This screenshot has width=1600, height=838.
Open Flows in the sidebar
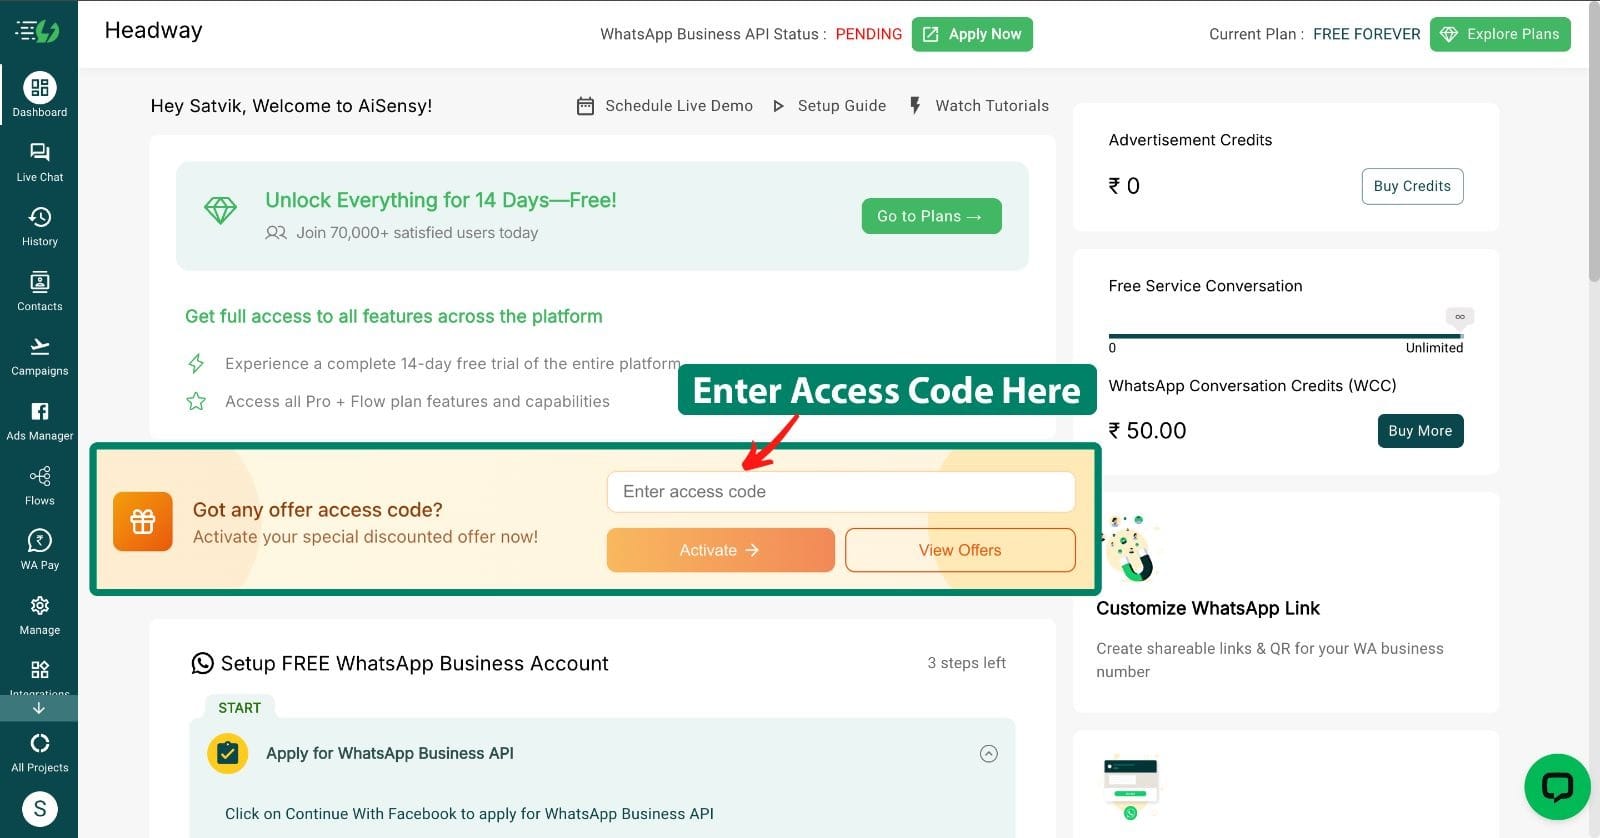click(40, 476)
